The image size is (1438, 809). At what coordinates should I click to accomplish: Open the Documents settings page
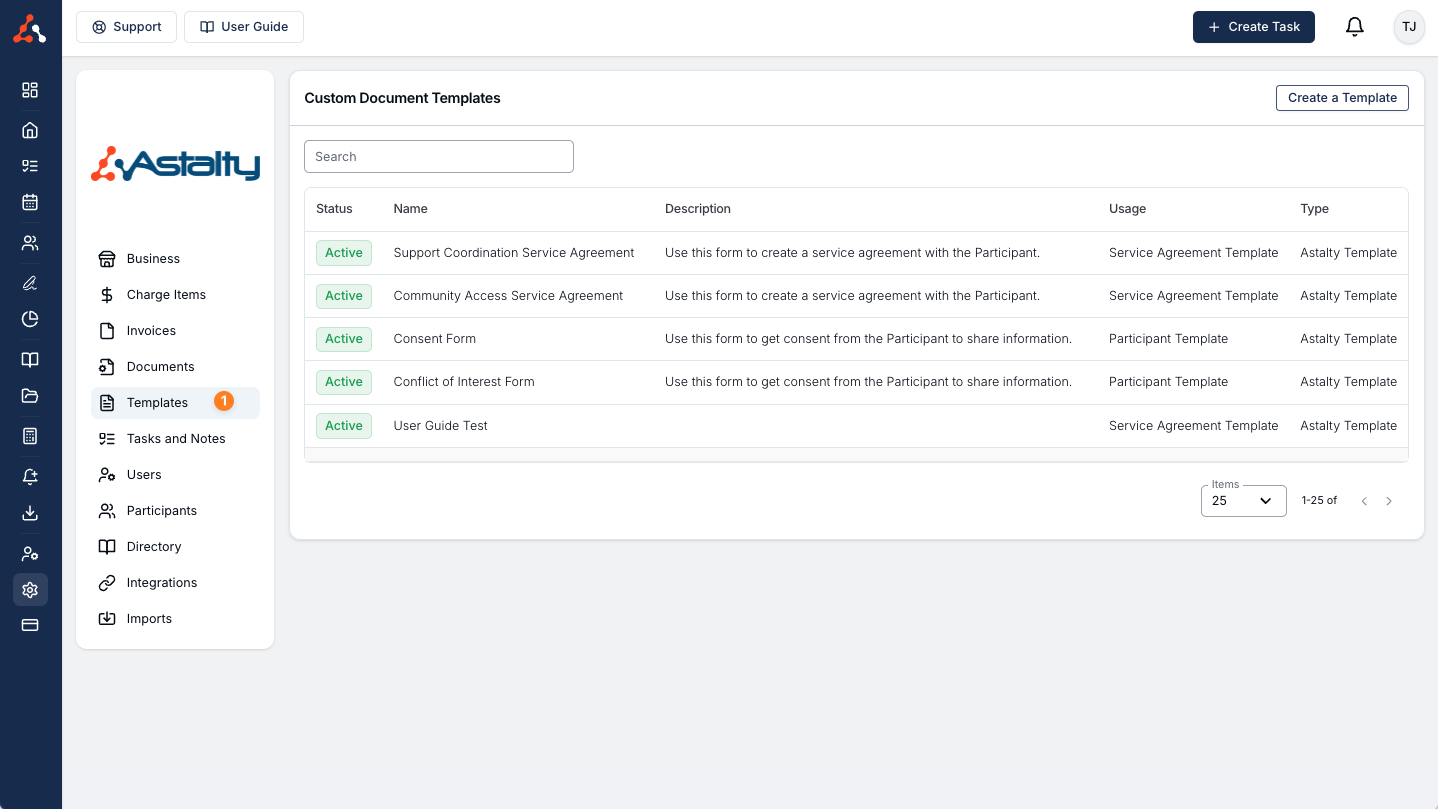pyautogui.click(x=175, y=367)
